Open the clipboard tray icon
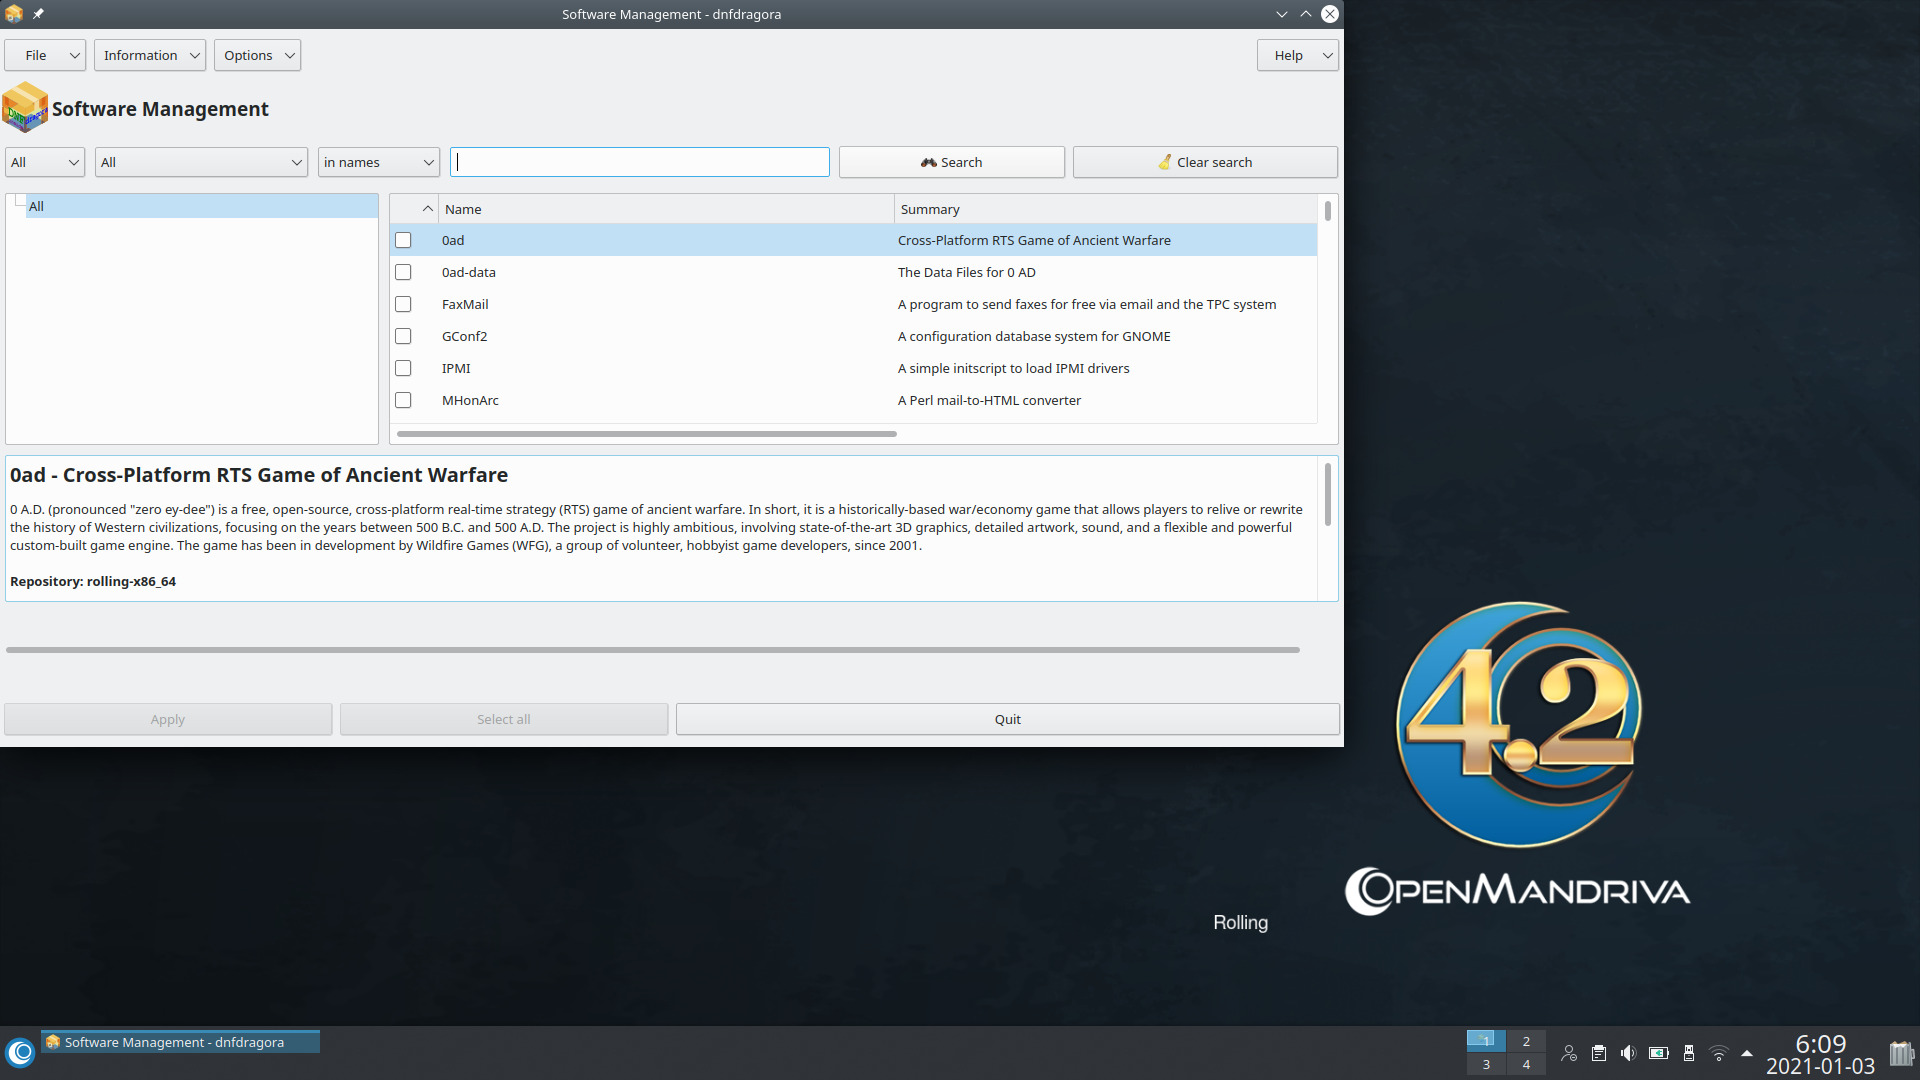Screen dimensions: 1920x1080 pos(1598,1053)
